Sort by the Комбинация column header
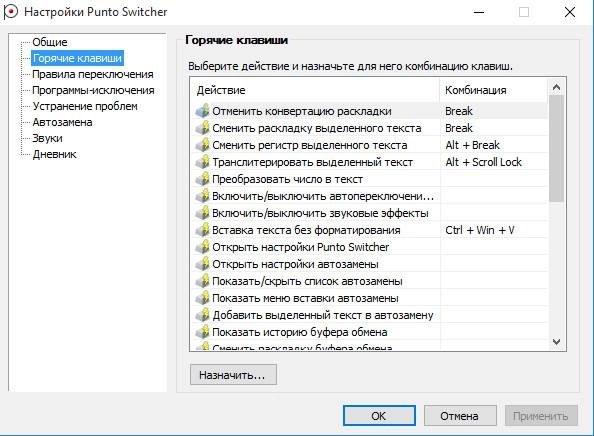The height and width of the screenshot is (436, 594). tap(494, 90)
